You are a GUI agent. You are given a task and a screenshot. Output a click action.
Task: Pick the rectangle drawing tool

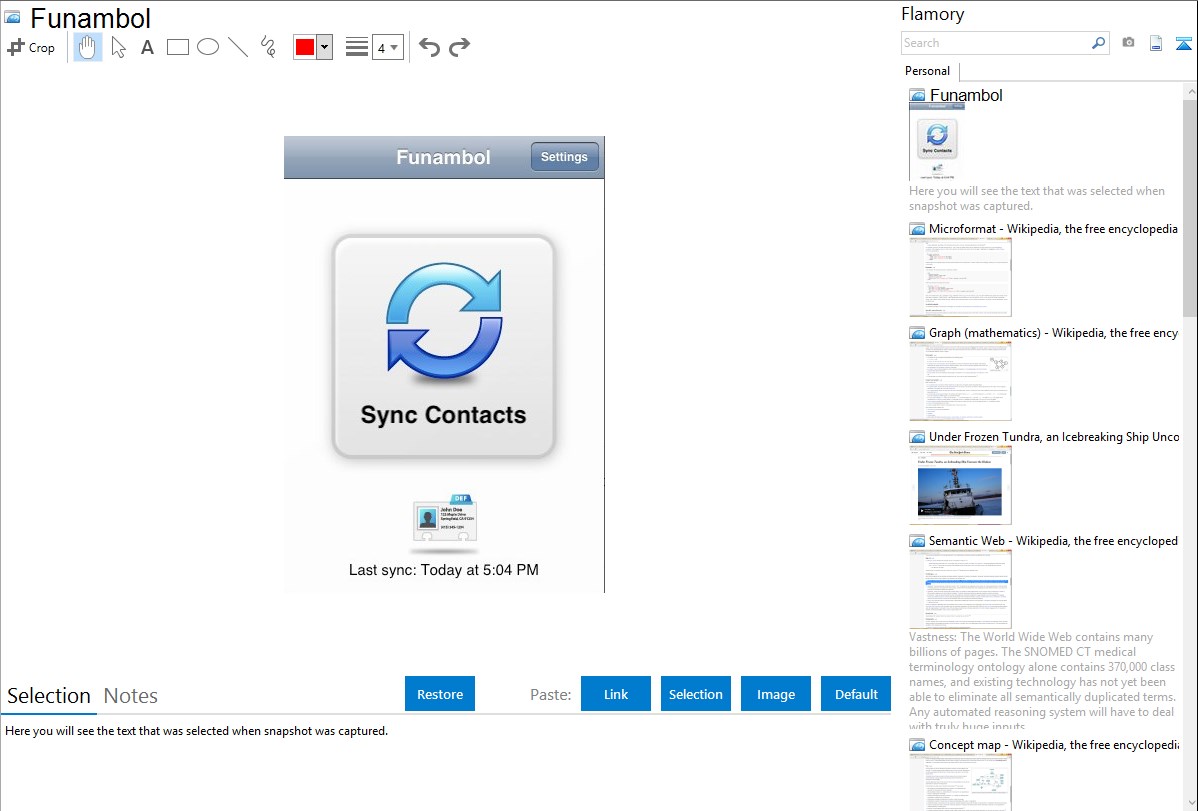[177, 47]
